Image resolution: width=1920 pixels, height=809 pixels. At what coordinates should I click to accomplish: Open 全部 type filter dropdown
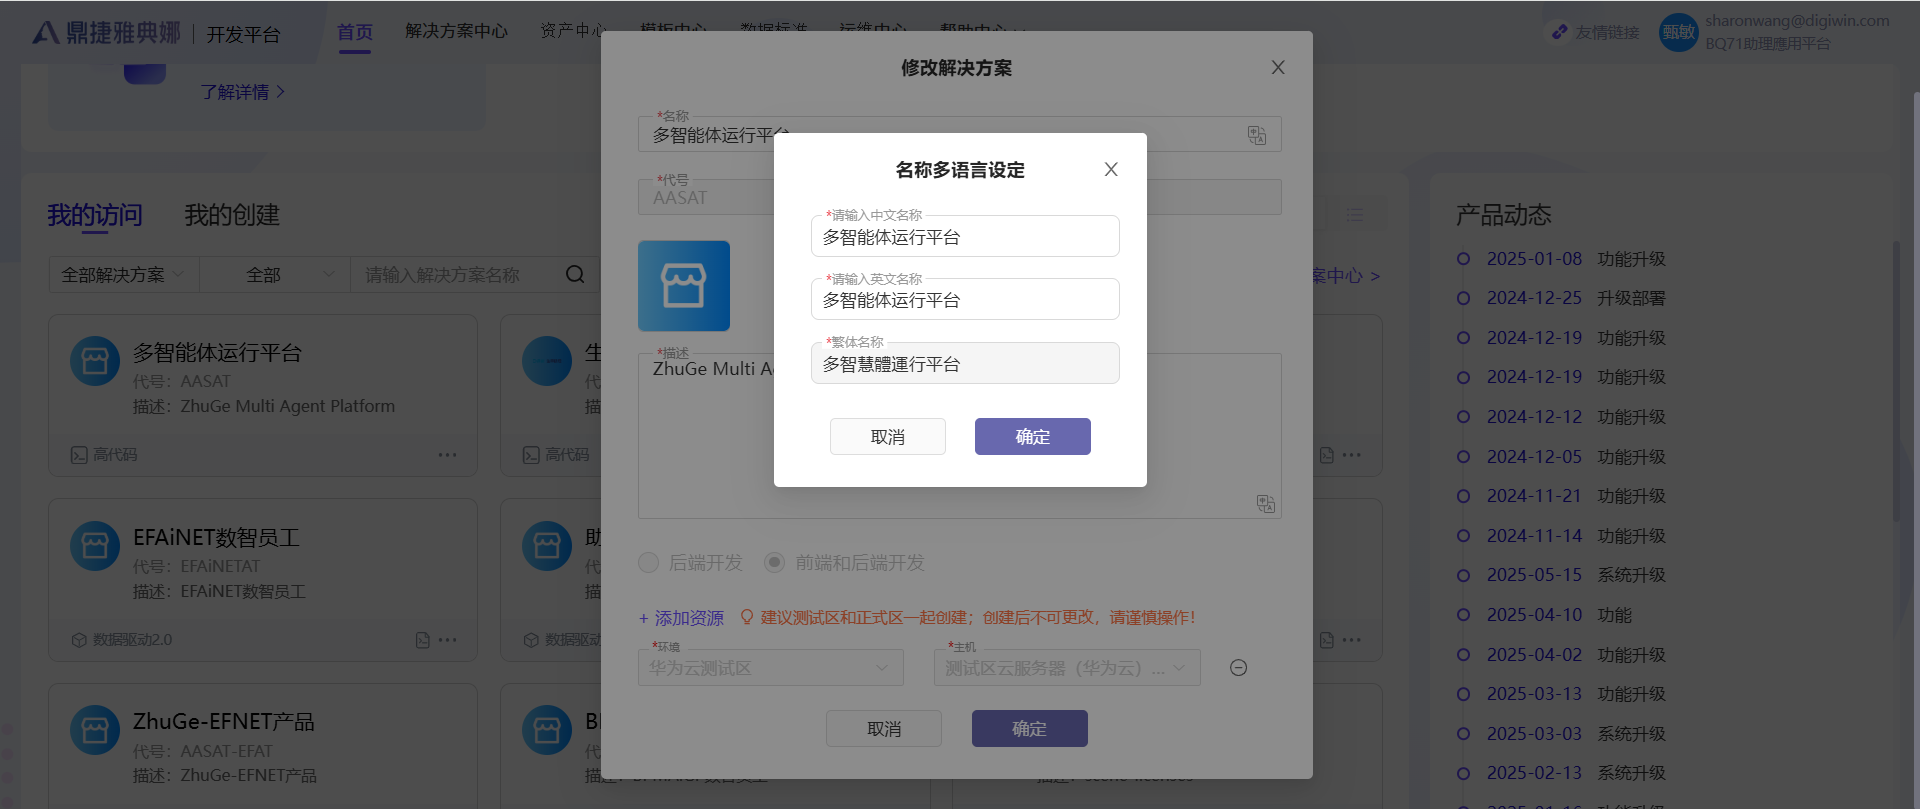[275, 275]
